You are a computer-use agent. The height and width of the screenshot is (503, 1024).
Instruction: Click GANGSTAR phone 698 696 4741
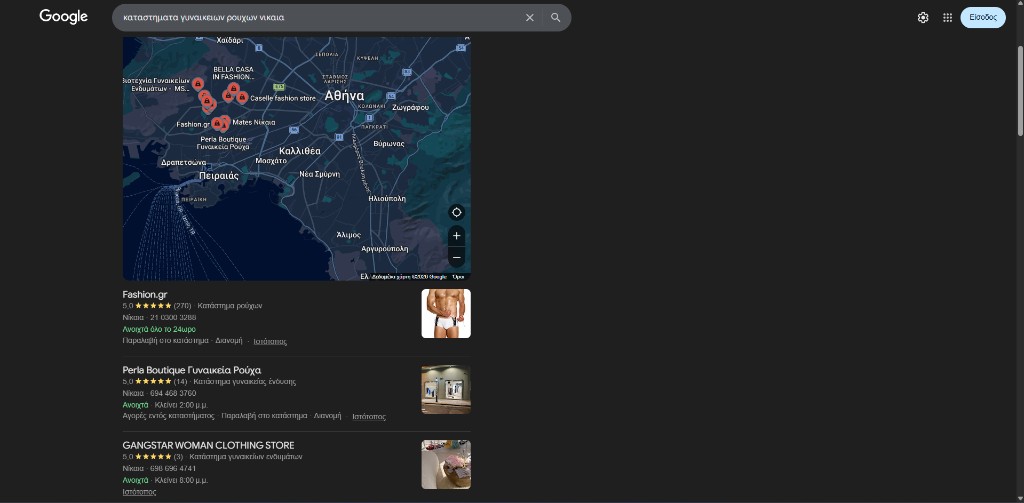[x=173, y=468]
